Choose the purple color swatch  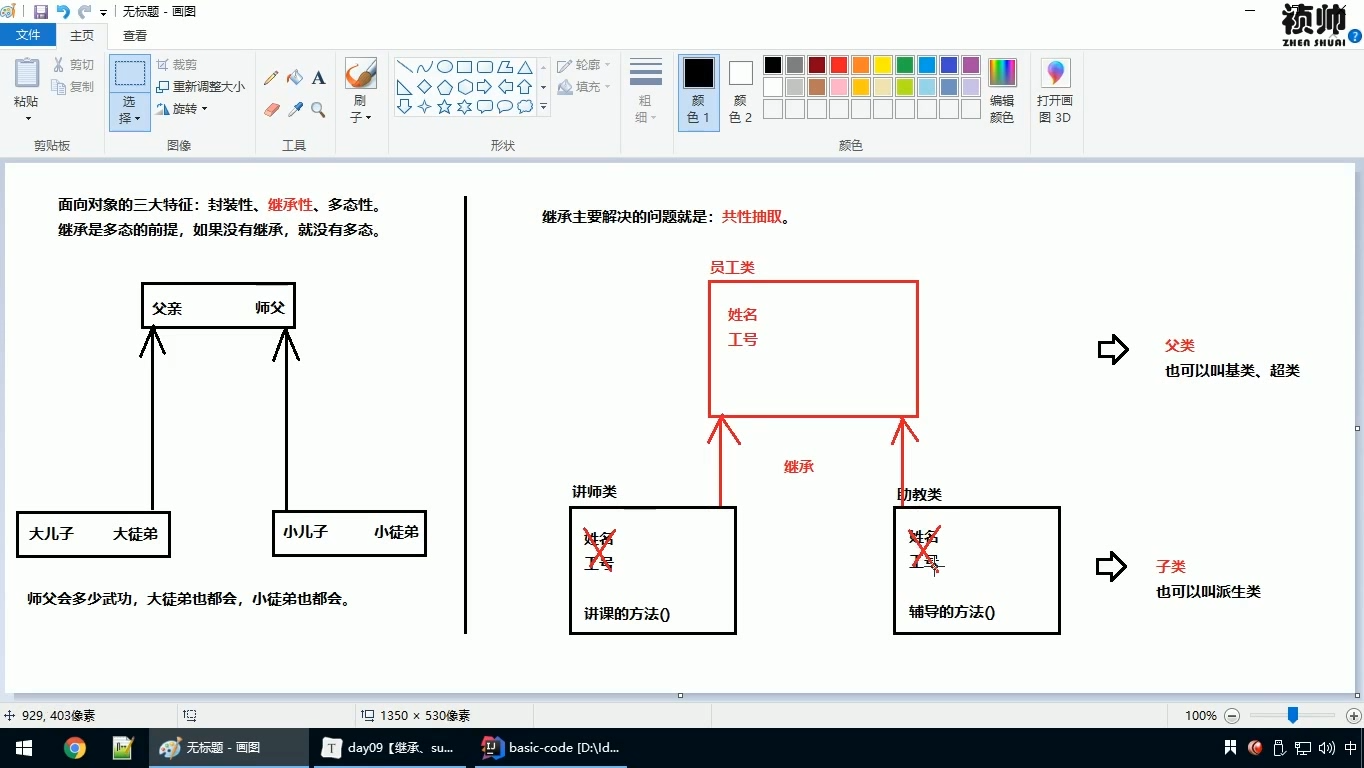click(x=971, y=65)
